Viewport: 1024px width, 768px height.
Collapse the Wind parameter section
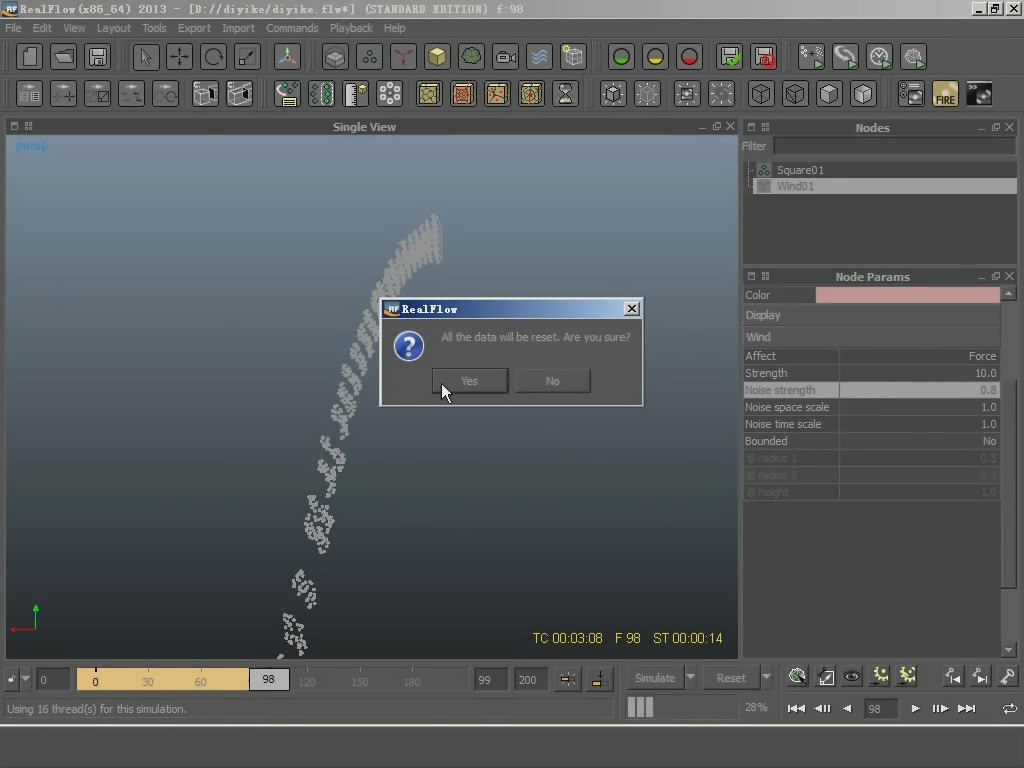click(871, 337)
